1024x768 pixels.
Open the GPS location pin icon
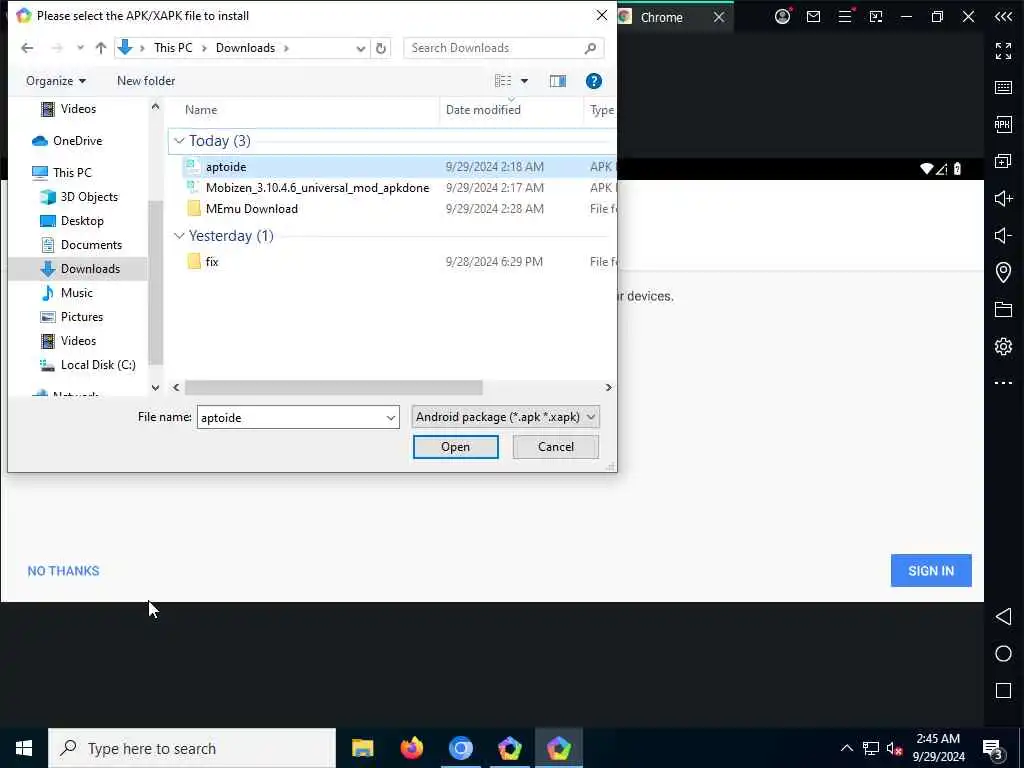[1003, 272]
